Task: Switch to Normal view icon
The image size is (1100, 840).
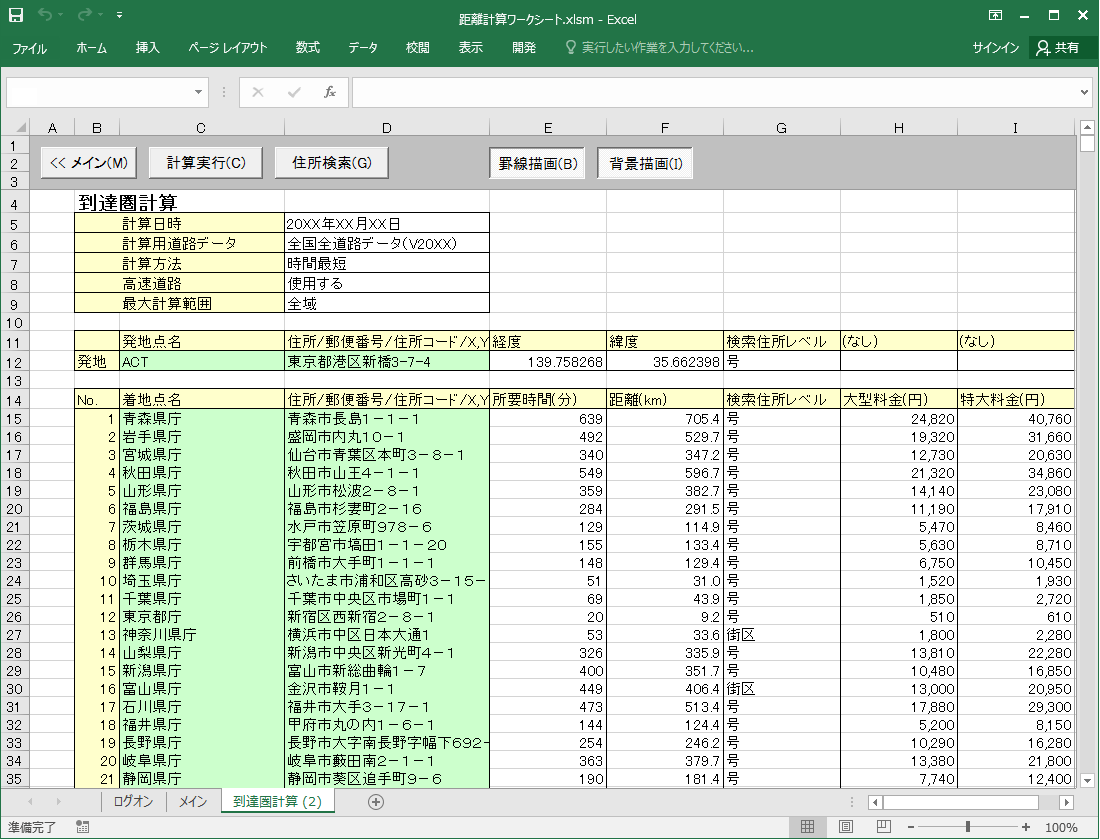Action: coord(807,827)
